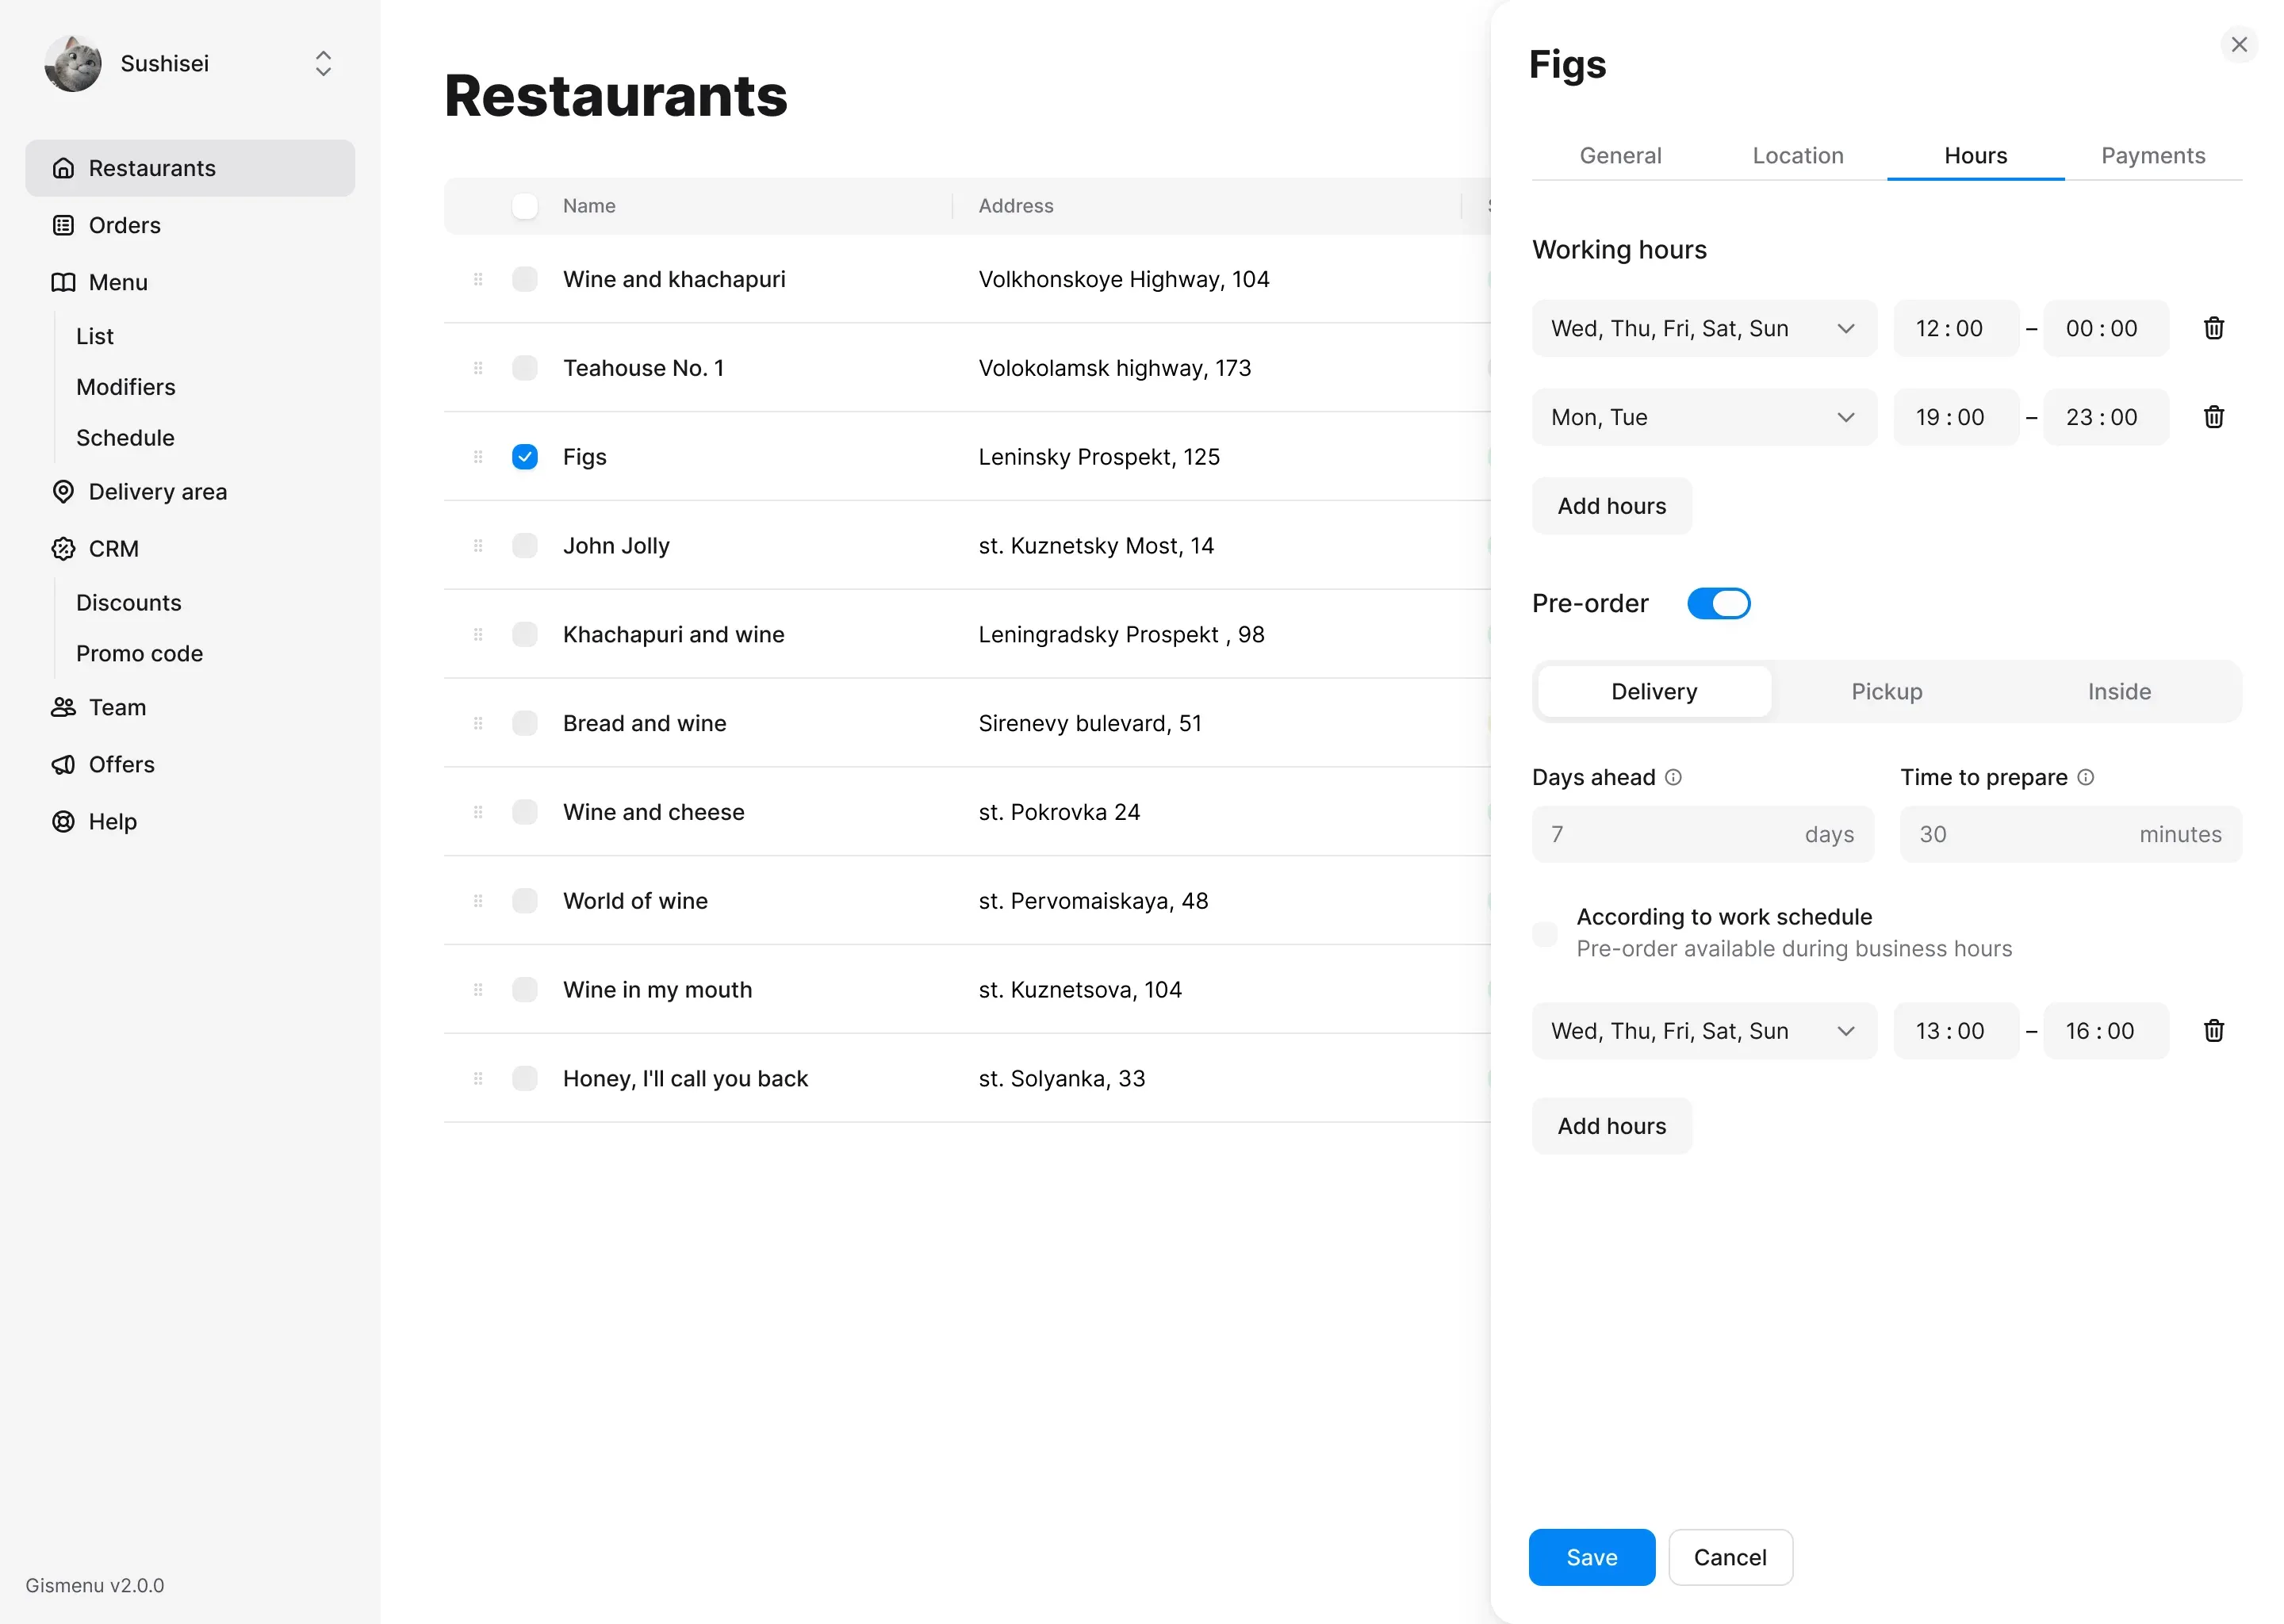
Task: Select the Inside pre-order segment
Action: point(2119,691)
